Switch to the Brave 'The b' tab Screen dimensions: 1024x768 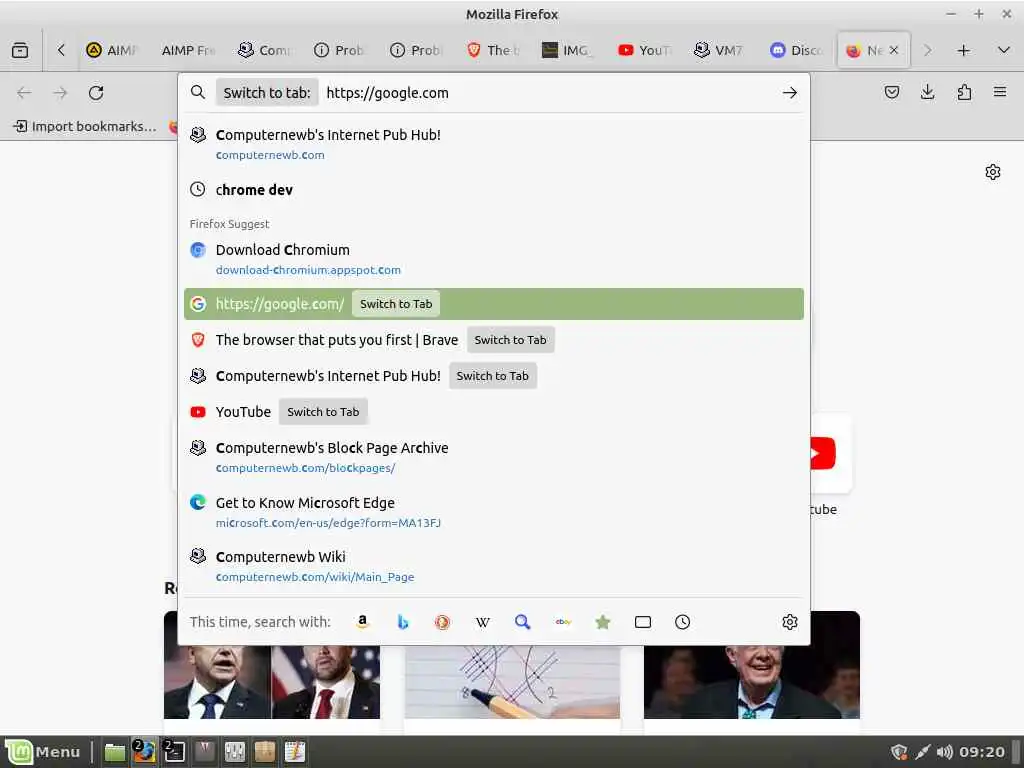pos(492,50)
